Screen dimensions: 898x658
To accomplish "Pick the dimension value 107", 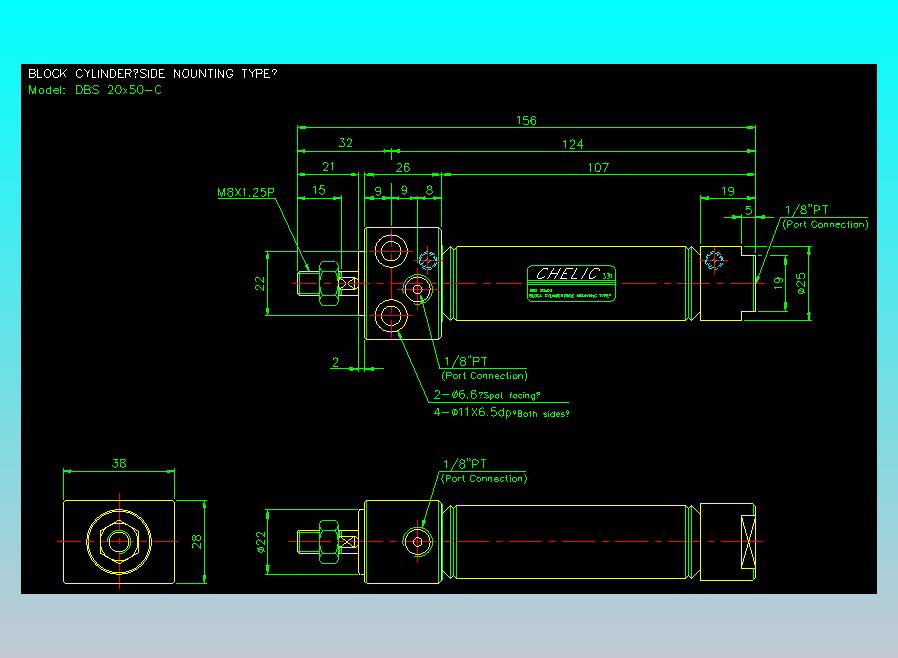I will click(598, 168).
